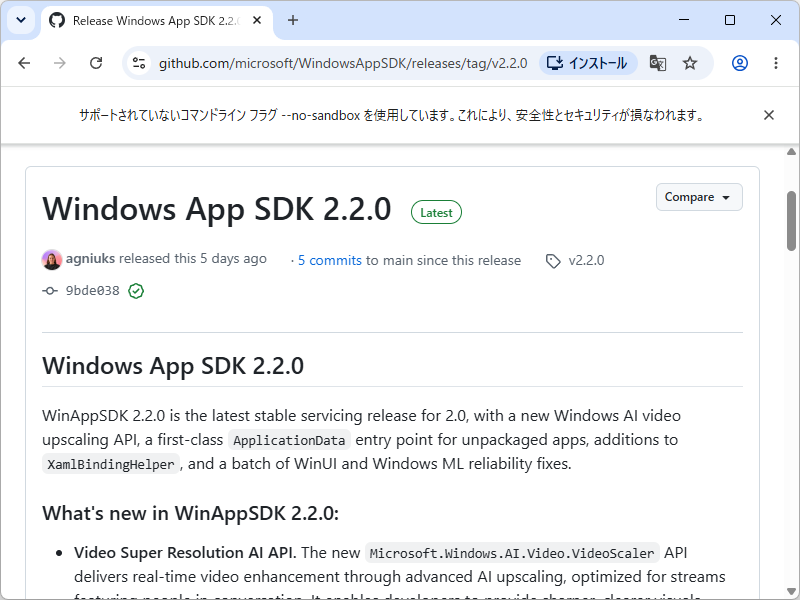Click the Windows App SDK 2.2.0 title
This screenshot has width=800, height=600.
[217, 209]
